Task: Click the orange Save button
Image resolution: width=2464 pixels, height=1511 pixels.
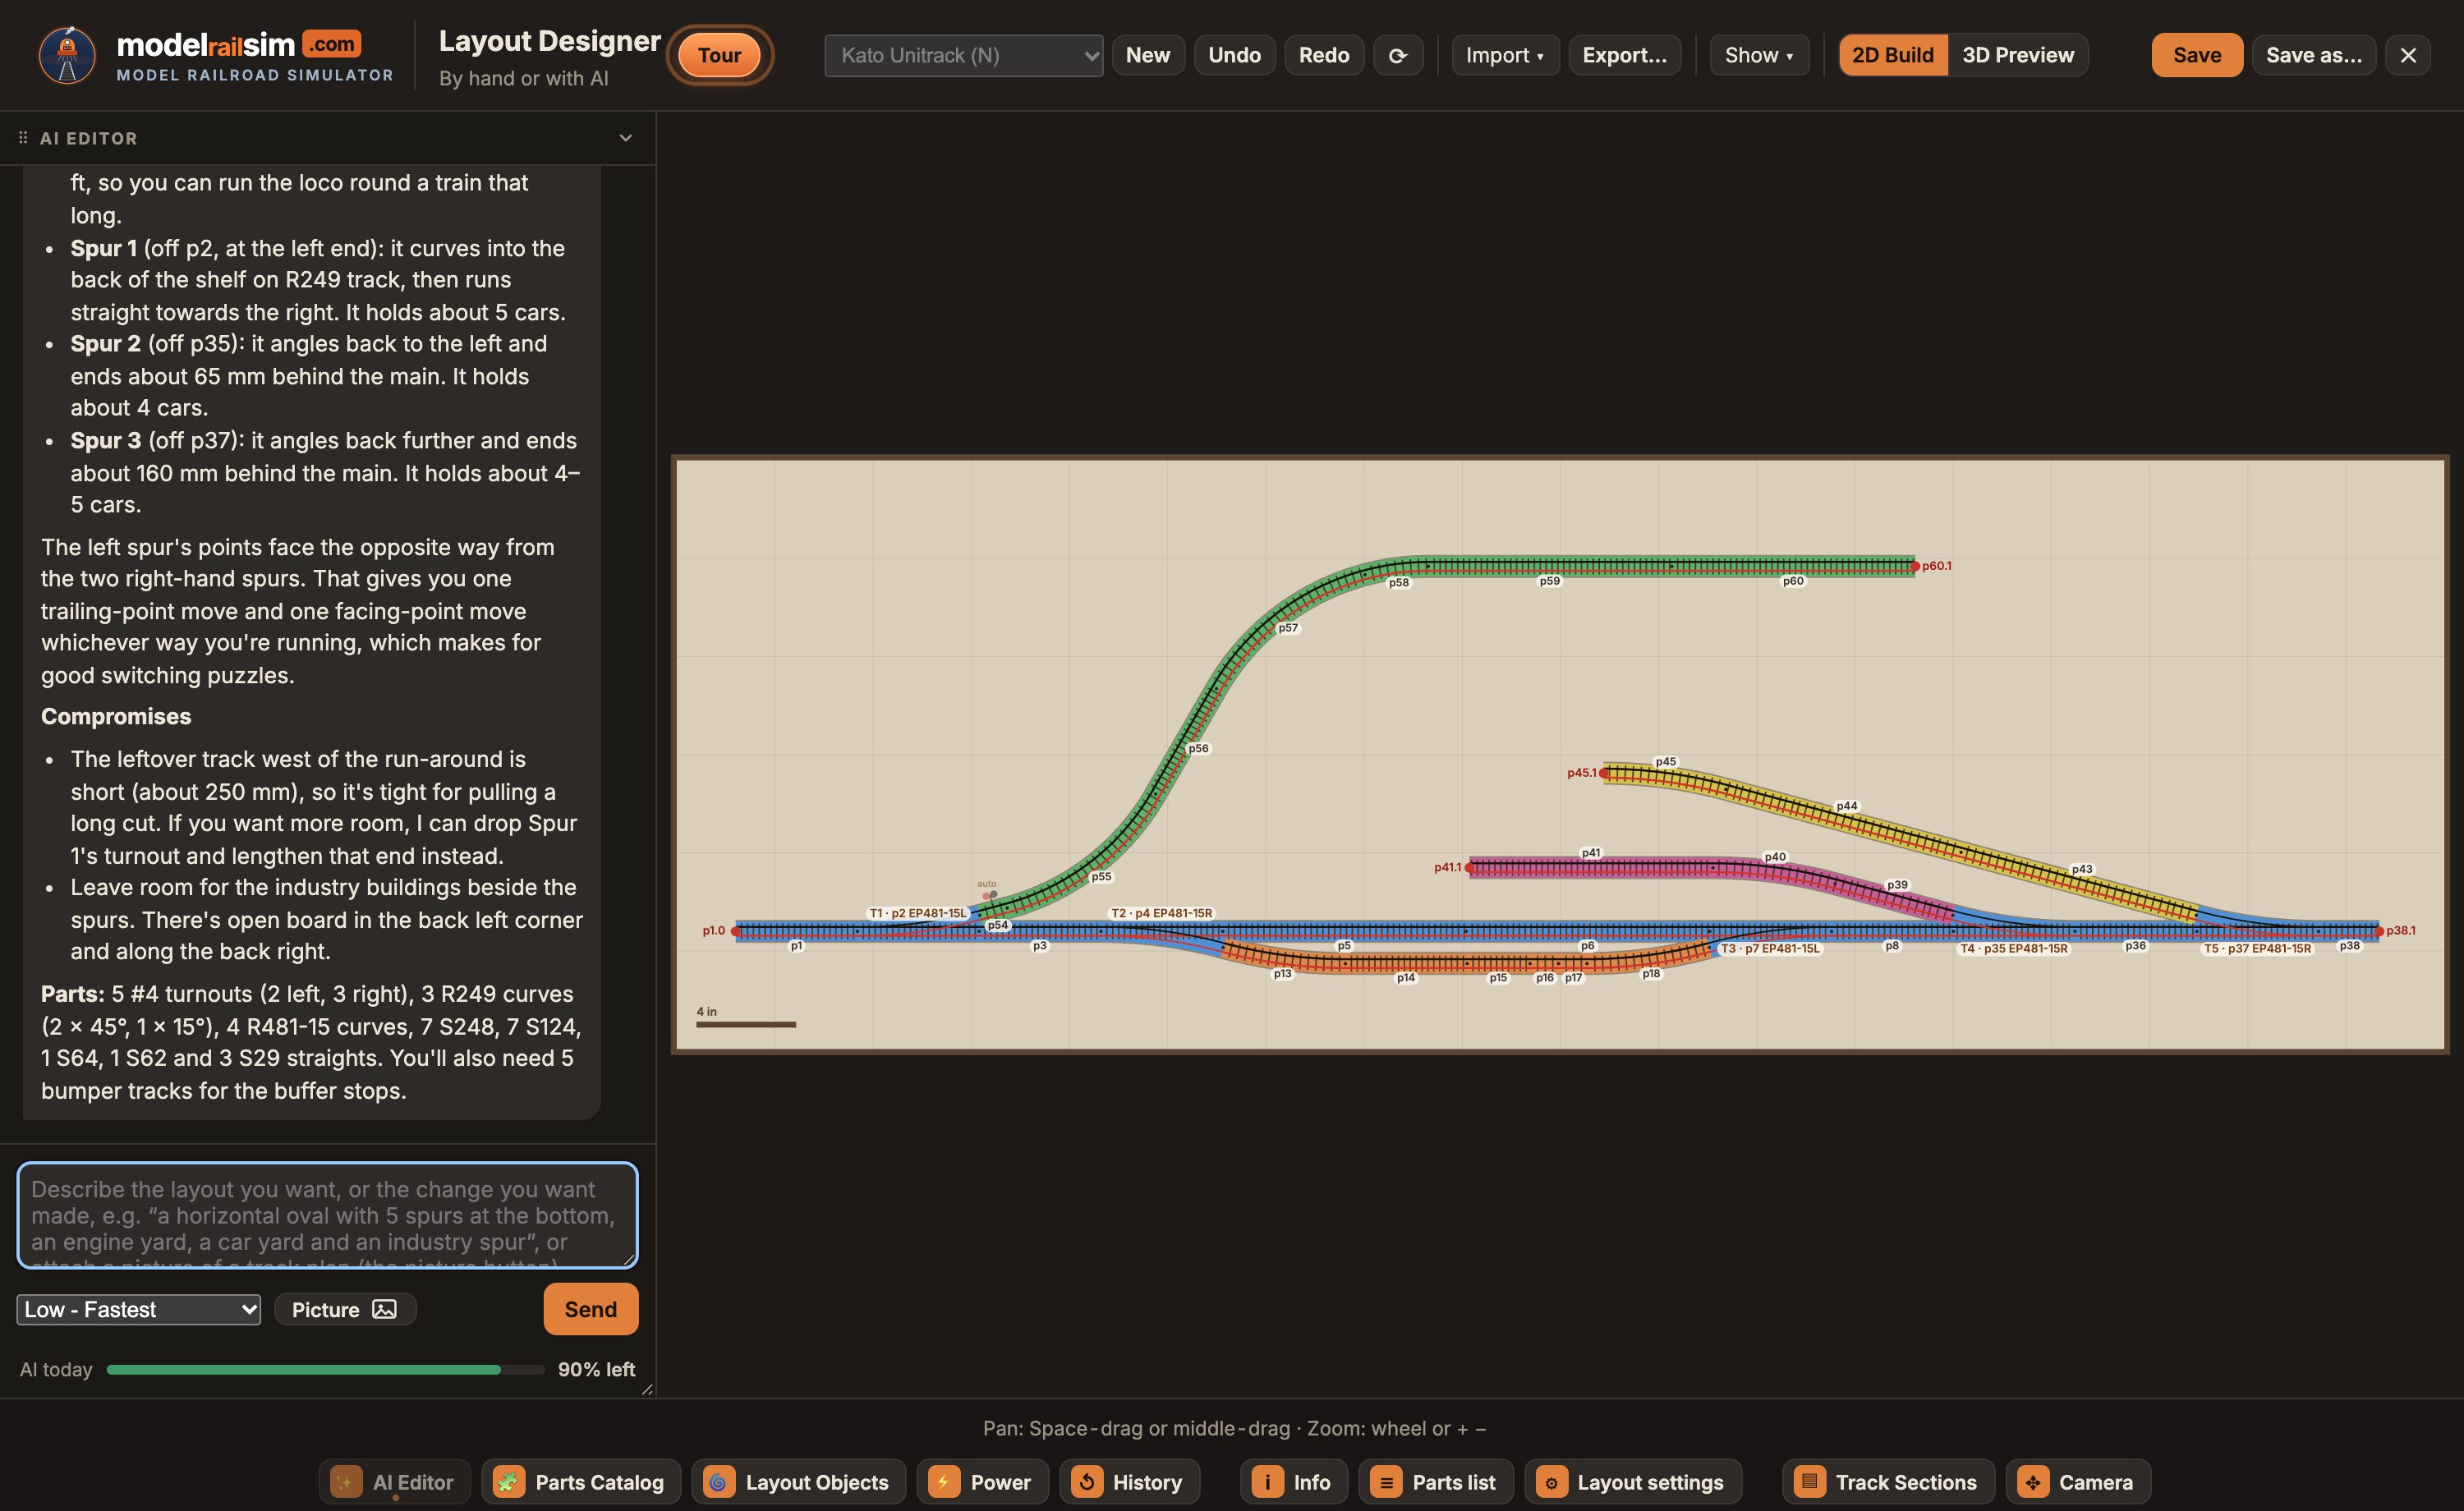Action: [2196, 55]
